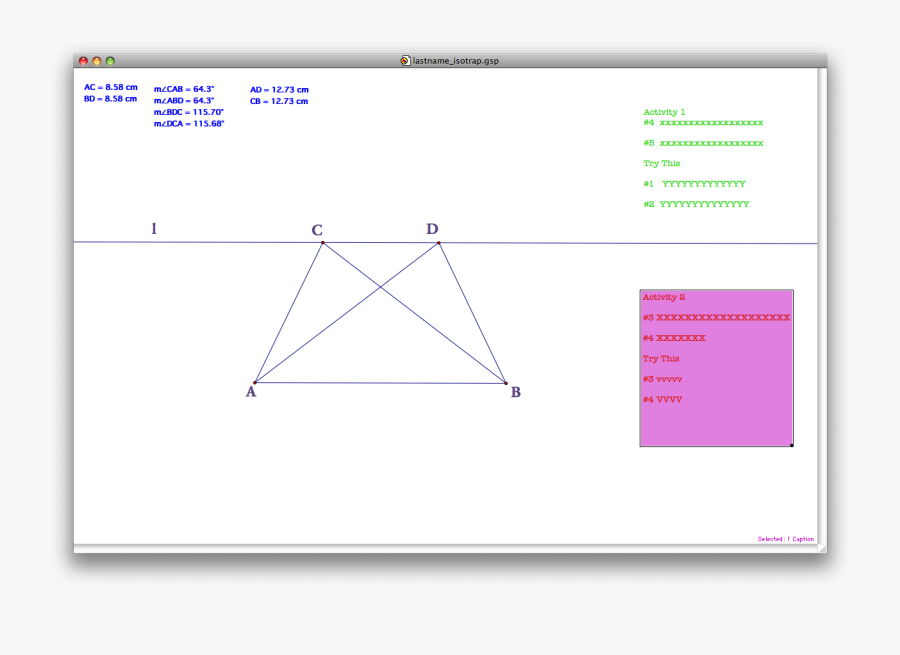The image size is (900, 655).
Task: Select segment AB at the triangle base
Action: point(382,381)
